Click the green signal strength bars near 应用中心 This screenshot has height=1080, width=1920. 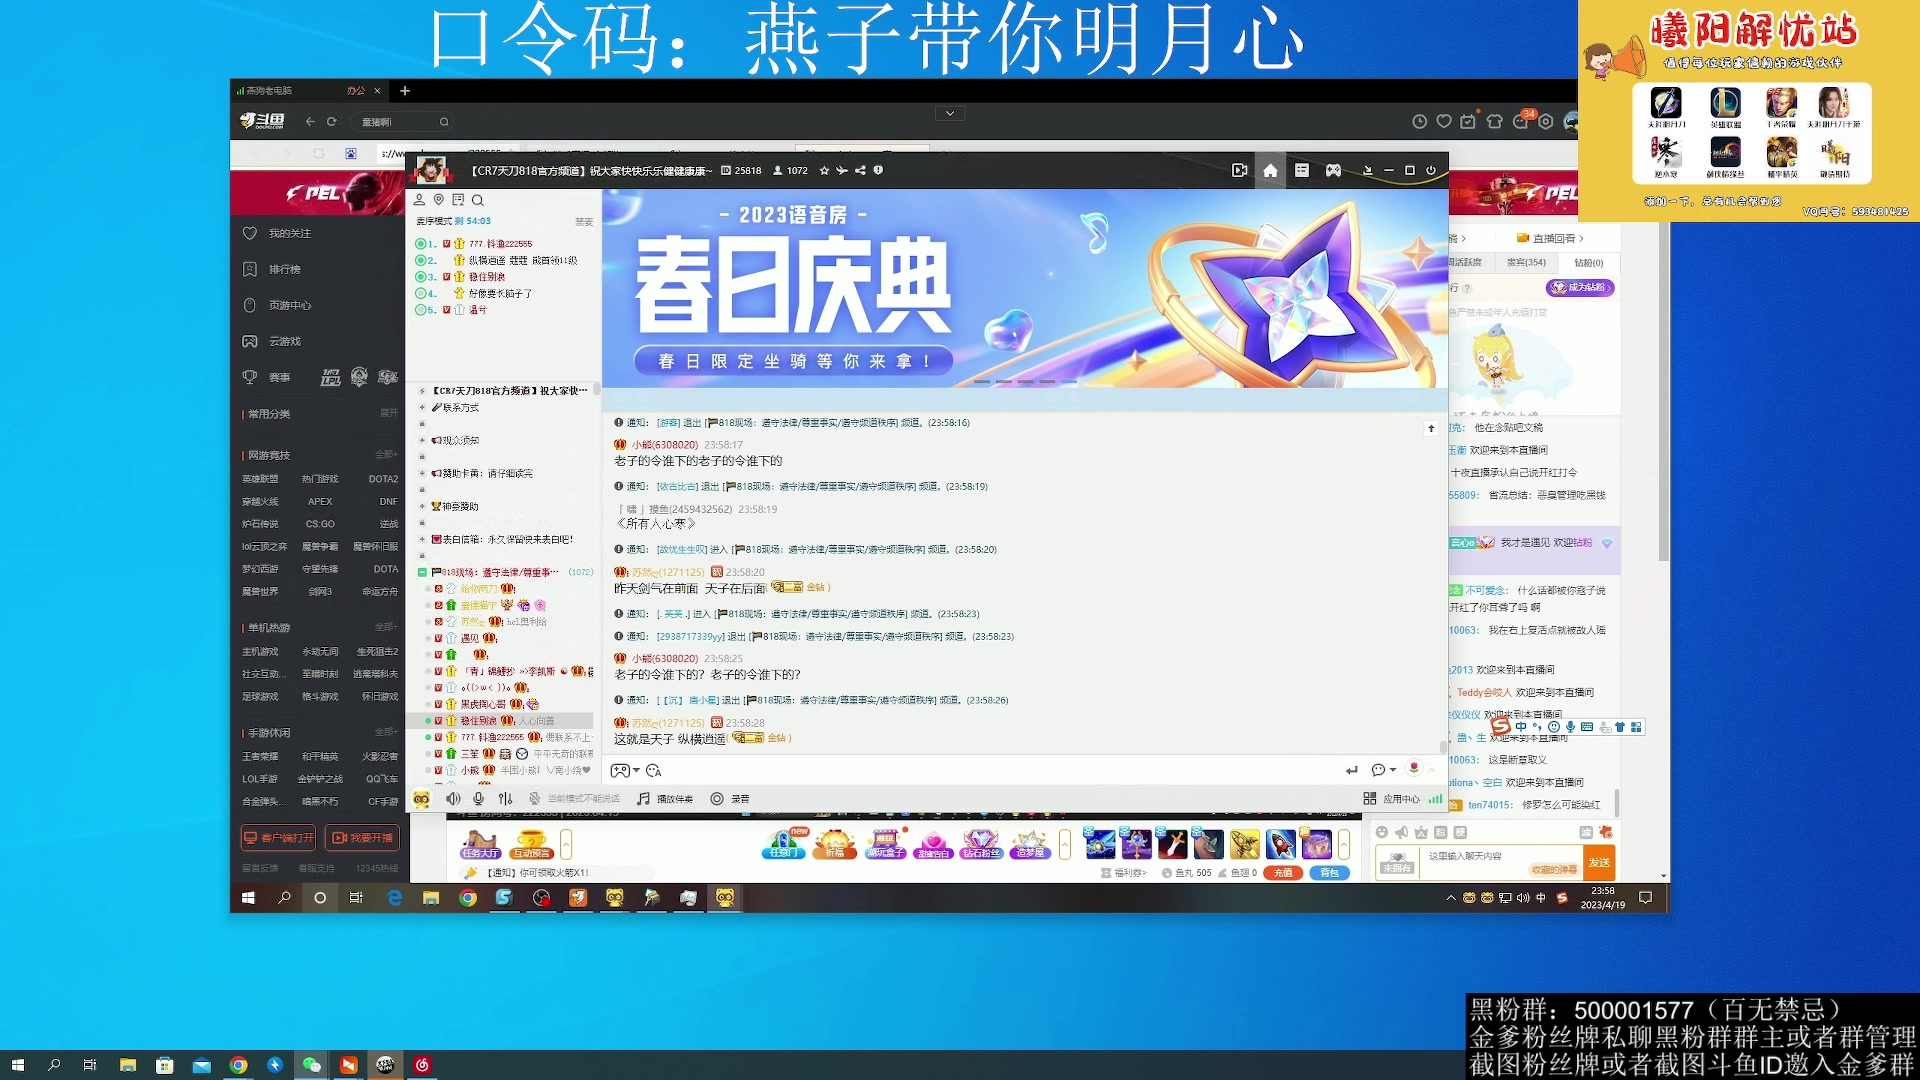[x=1434, y=800]
